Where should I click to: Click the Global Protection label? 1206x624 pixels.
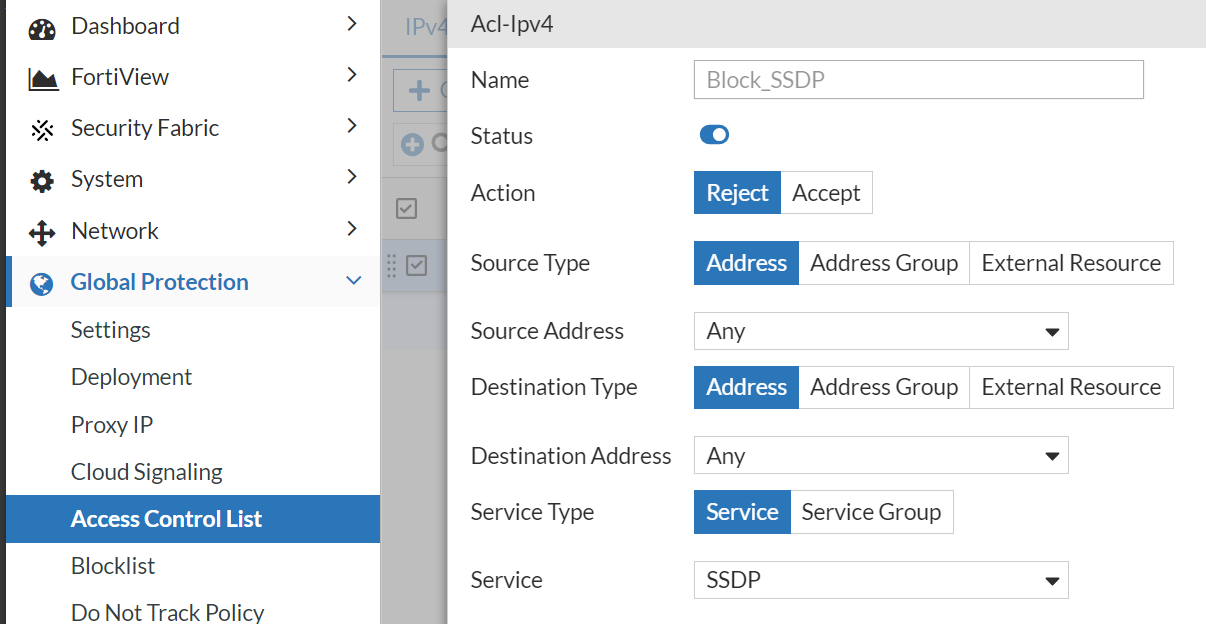[159, 282]
